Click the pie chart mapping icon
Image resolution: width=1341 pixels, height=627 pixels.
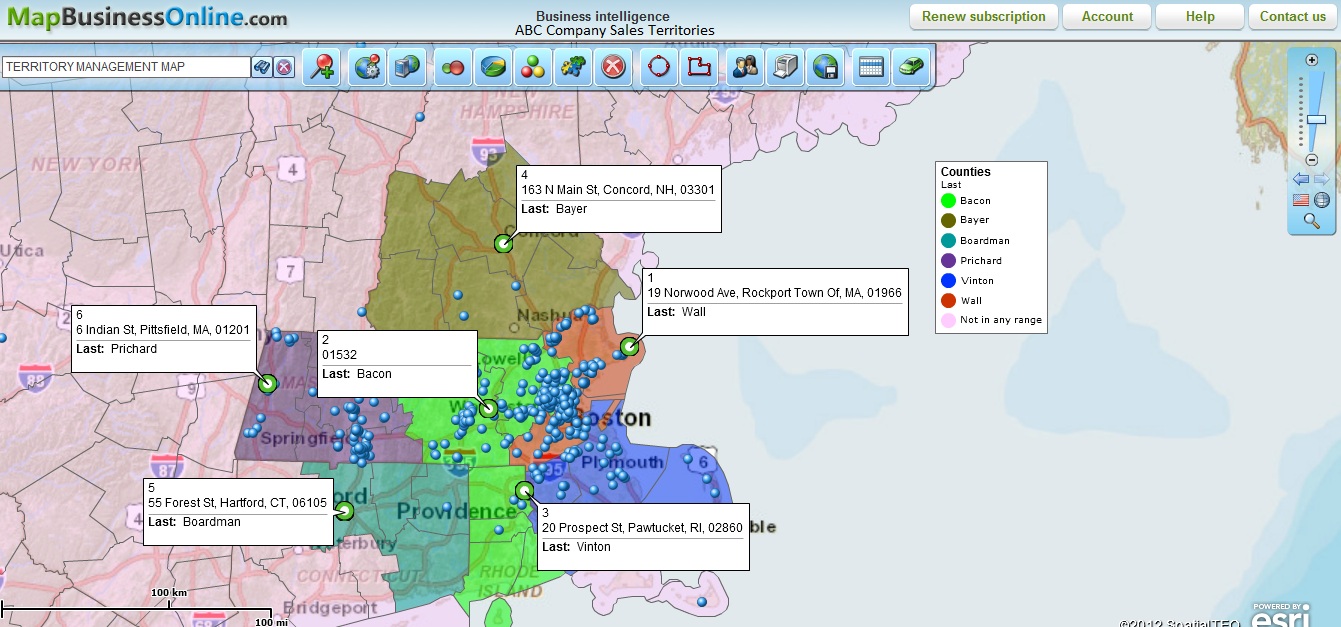(493, 67)
